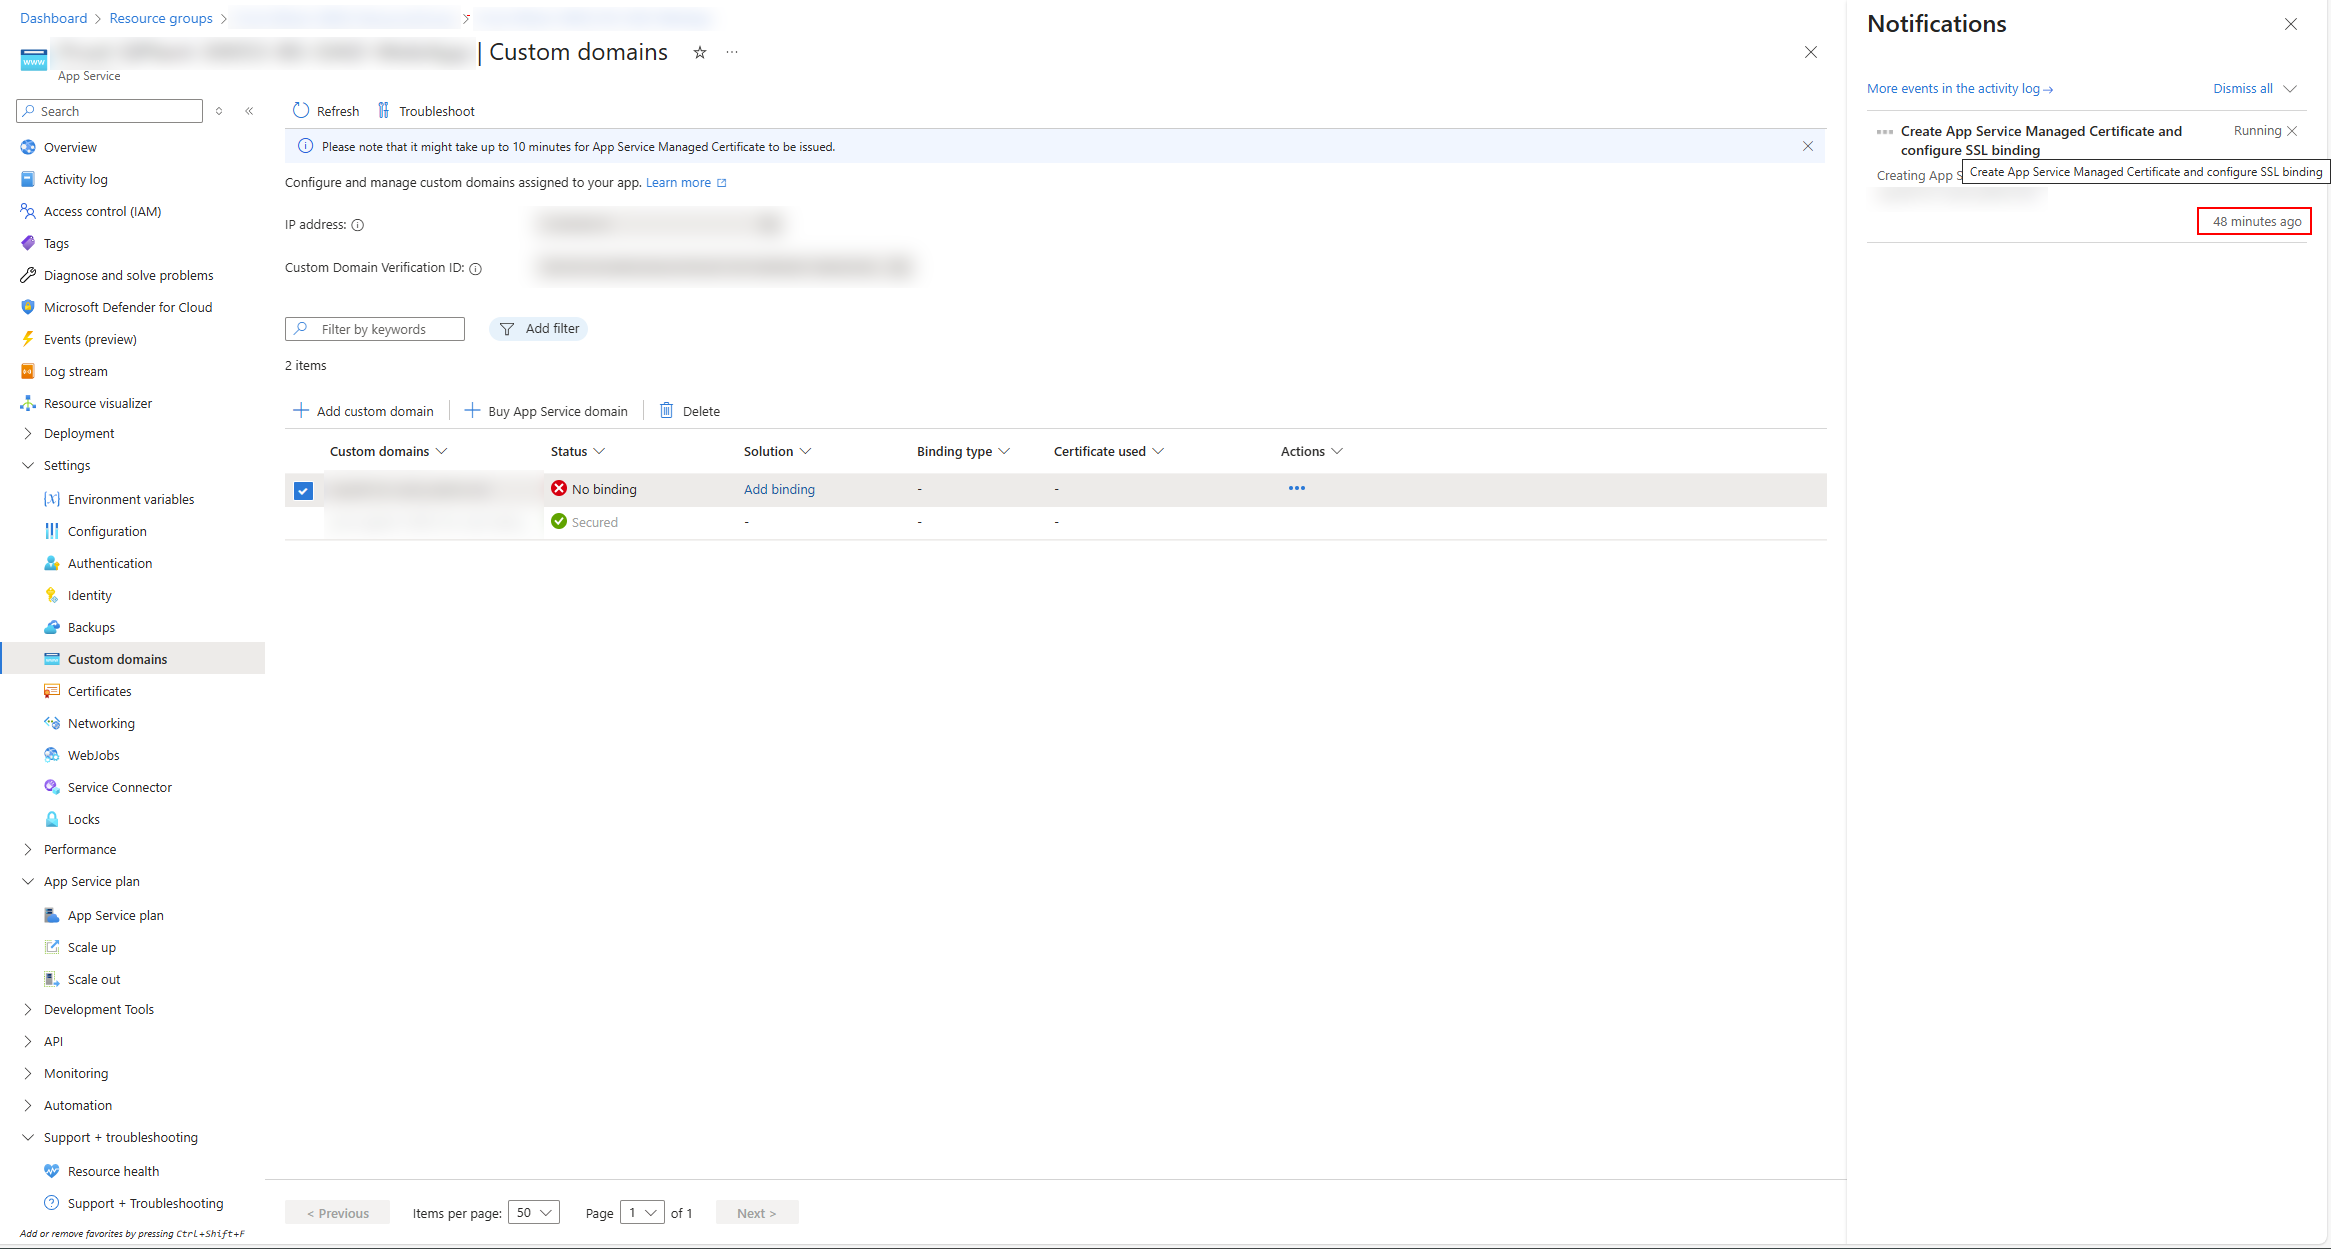Open the Actions ellipsis menu for the domain
2331x1249 pixels.
point(1297,488)
